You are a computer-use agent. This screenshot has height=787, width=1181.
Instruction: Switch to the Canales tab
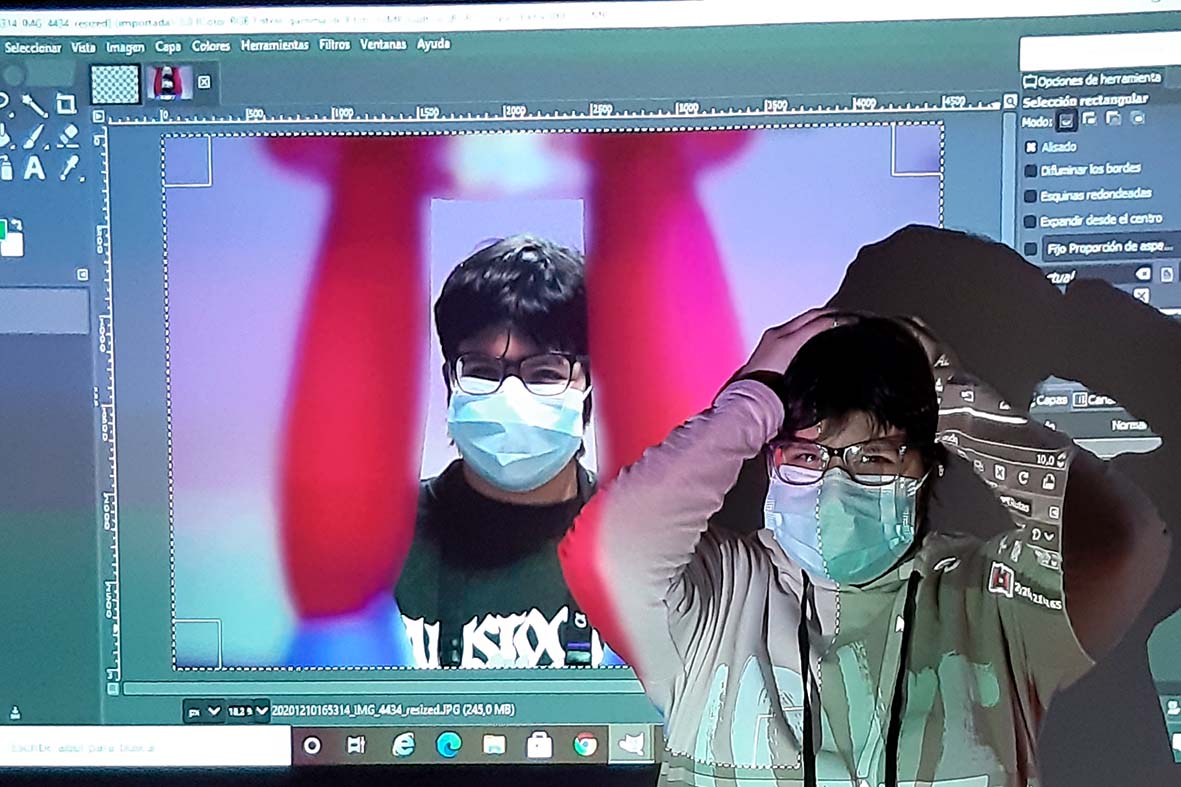pos(1095,398)
